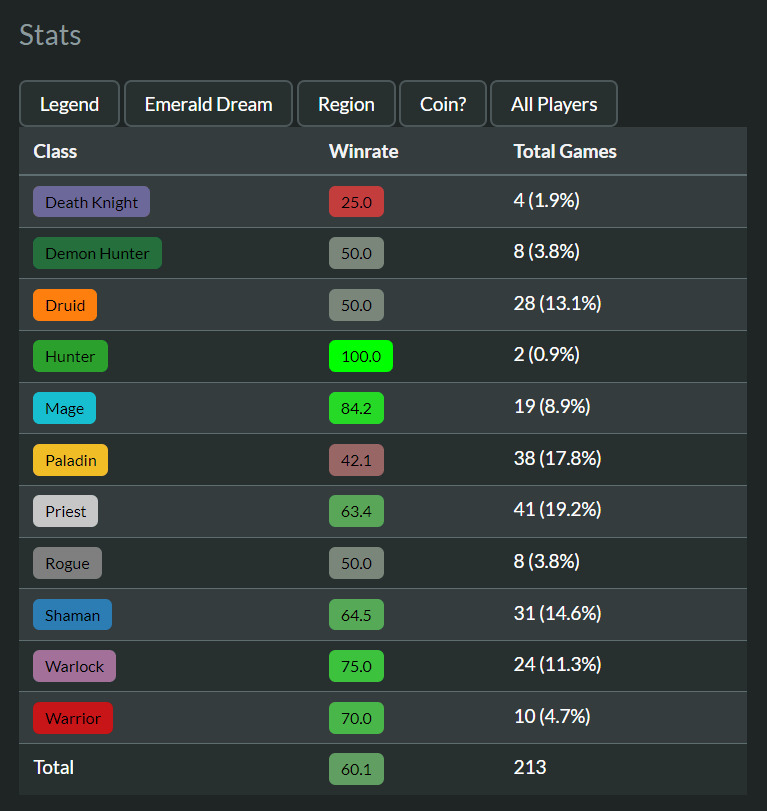The height and width of the screenshot is (811, 767).
Task: Sort by the Total Games column header
Action: point(565,152)
